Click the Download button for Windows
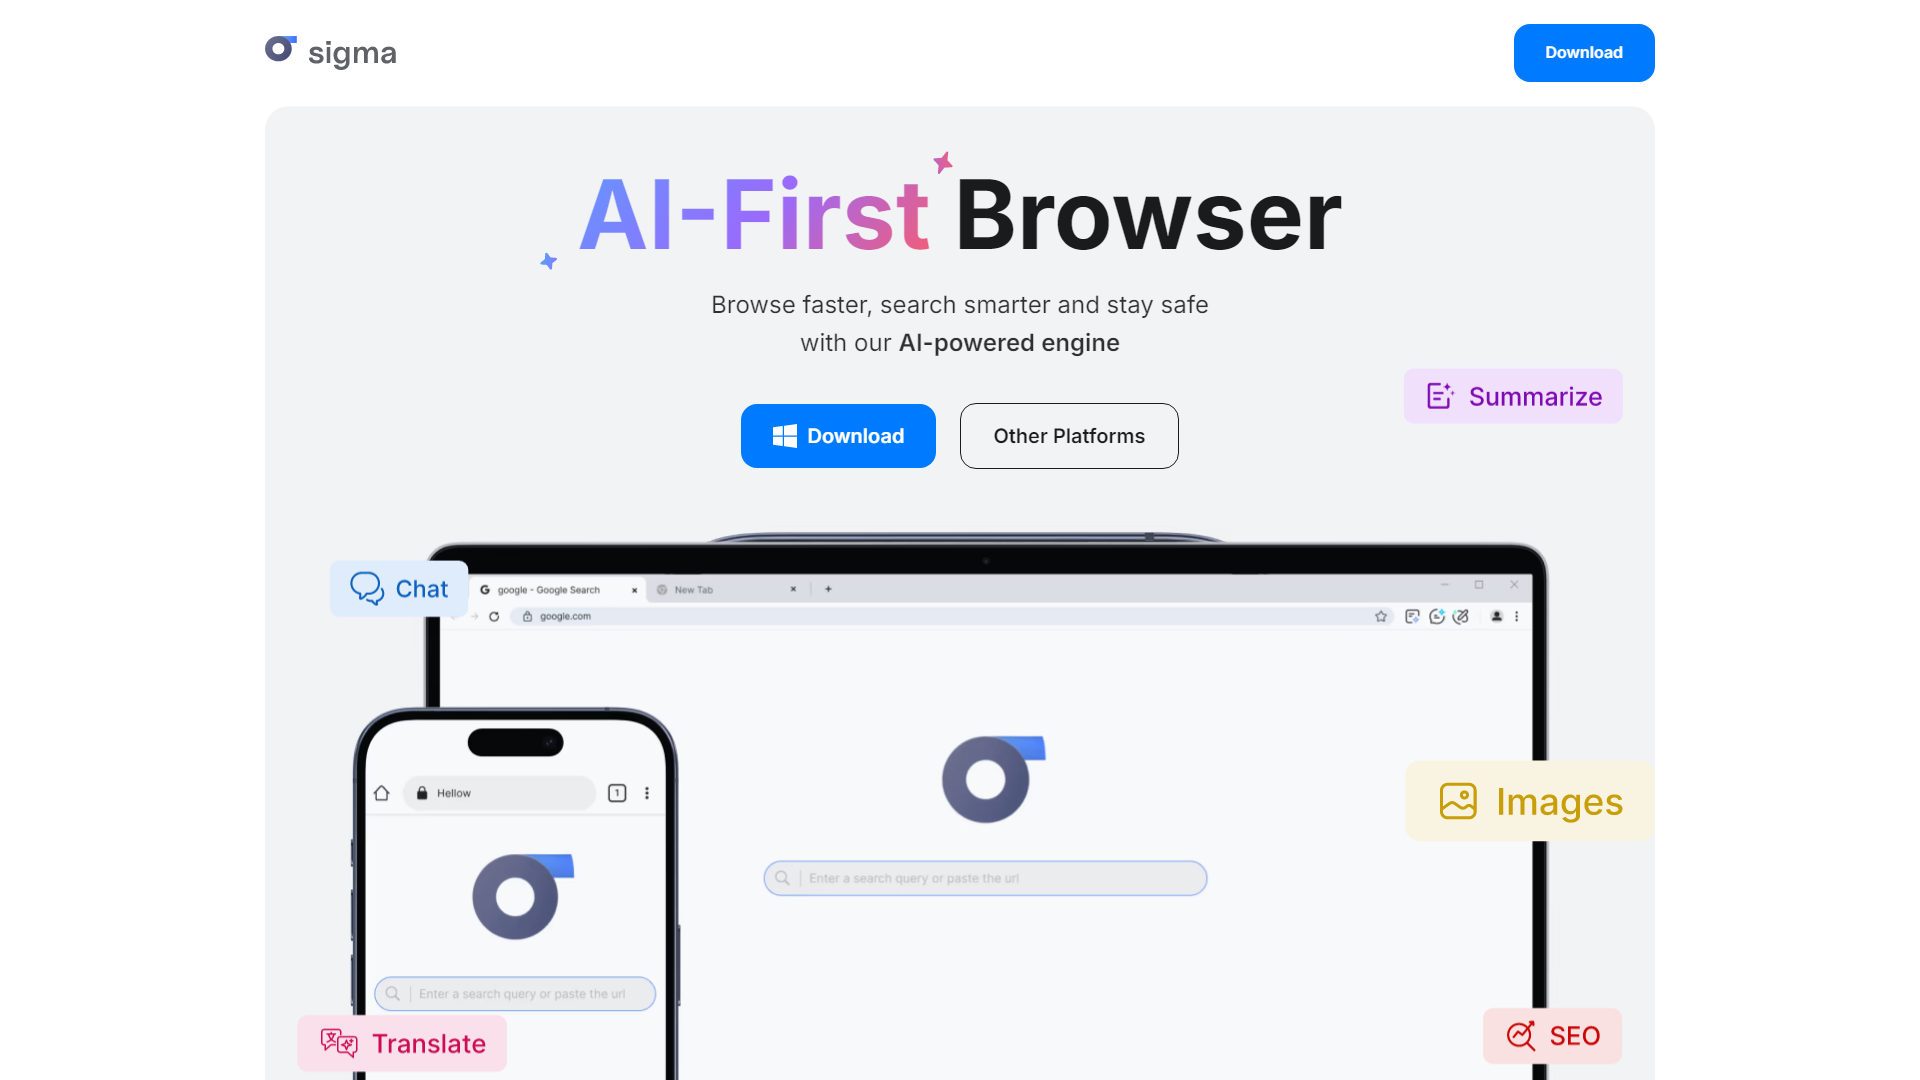 tap(839, 435)
